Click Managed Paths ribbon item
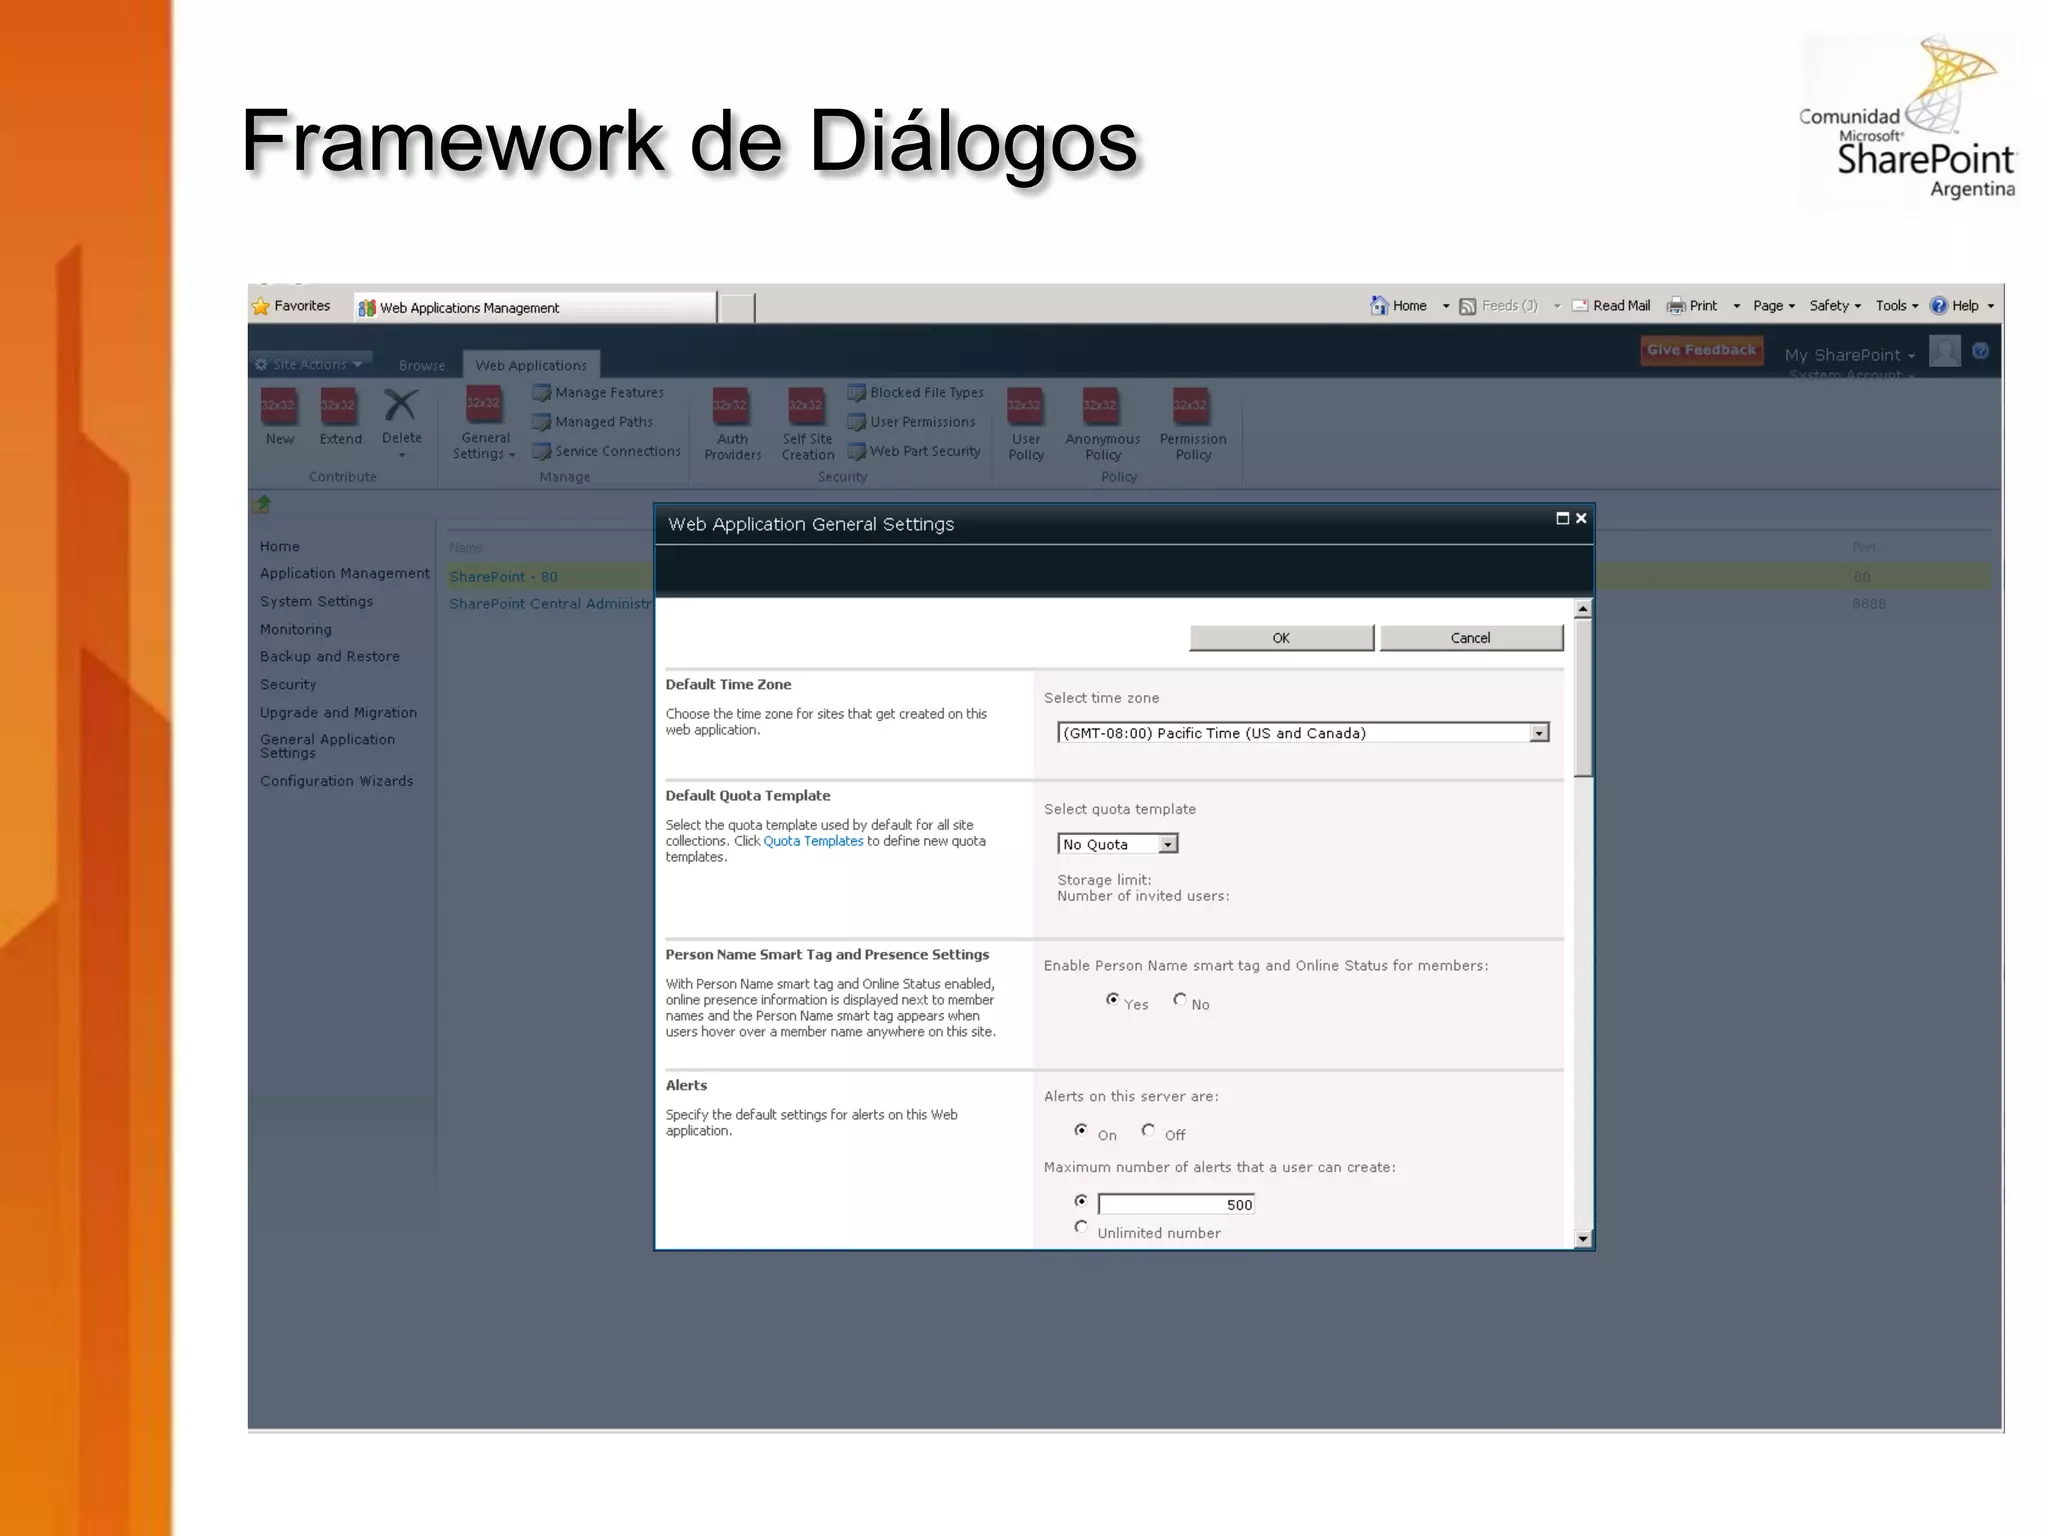Screen dimensions: 2048x1536 (594, 422)
